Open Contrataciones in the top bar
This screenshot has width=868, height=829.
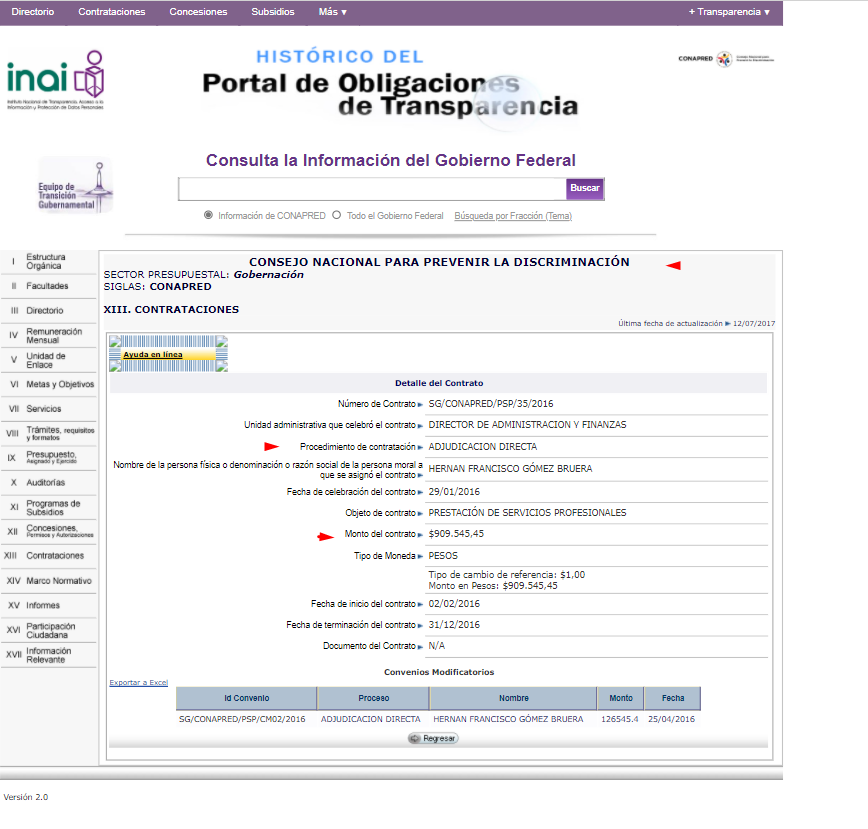111,12
